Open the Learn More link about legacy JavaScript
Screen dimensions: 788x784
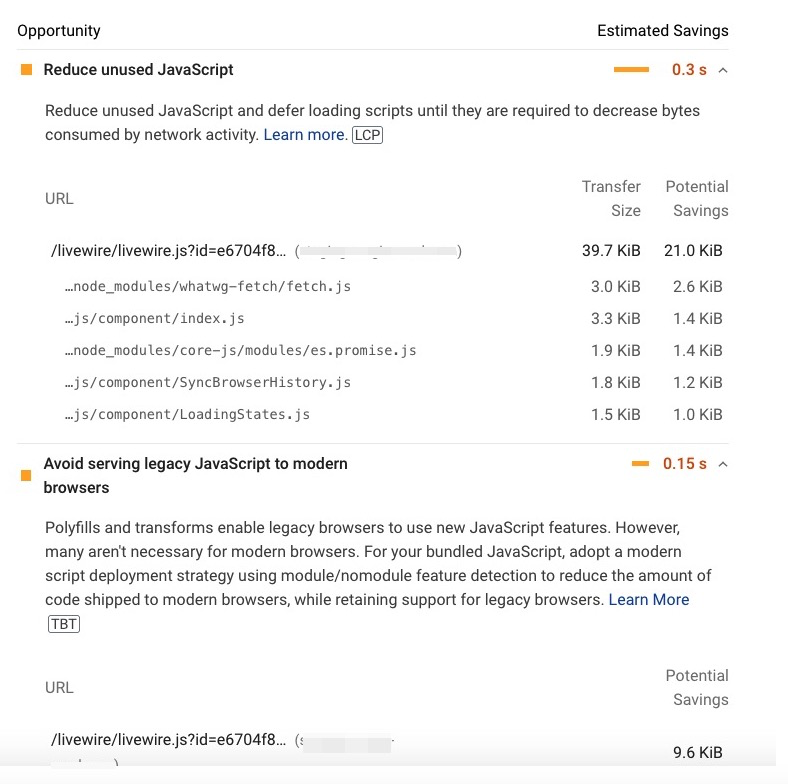pyautogui.click(x=649, y=600)
